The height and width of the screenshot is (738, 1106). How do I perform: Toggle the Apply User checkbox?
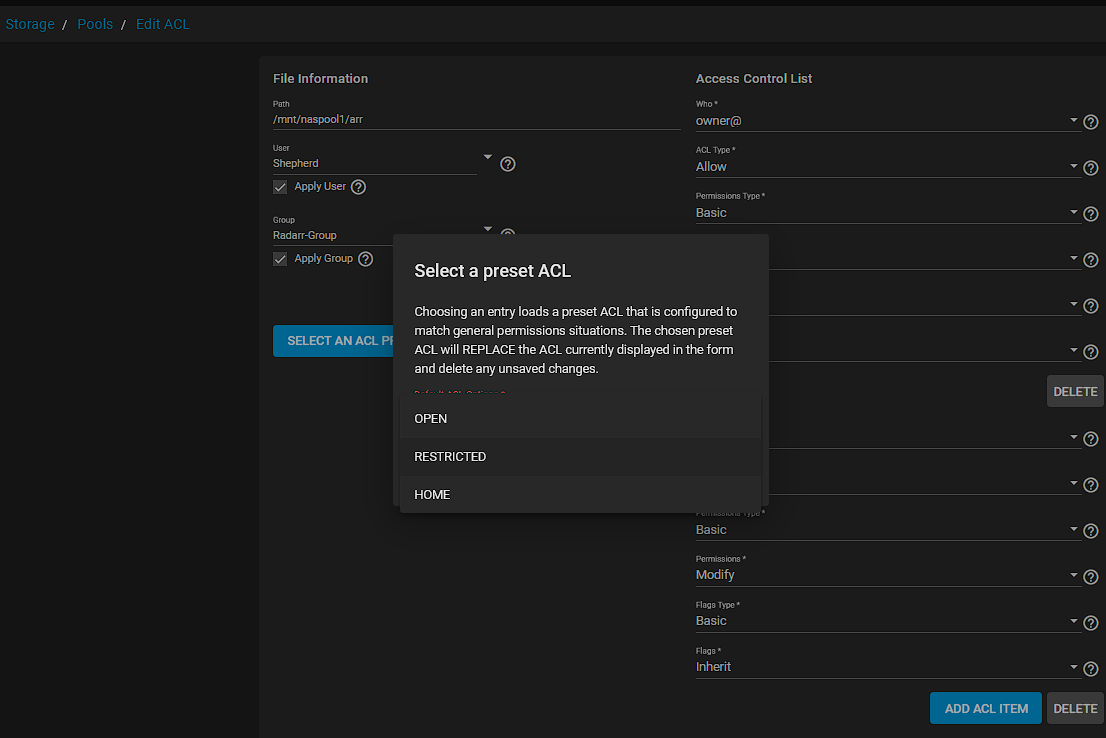(x=280, y=187)
